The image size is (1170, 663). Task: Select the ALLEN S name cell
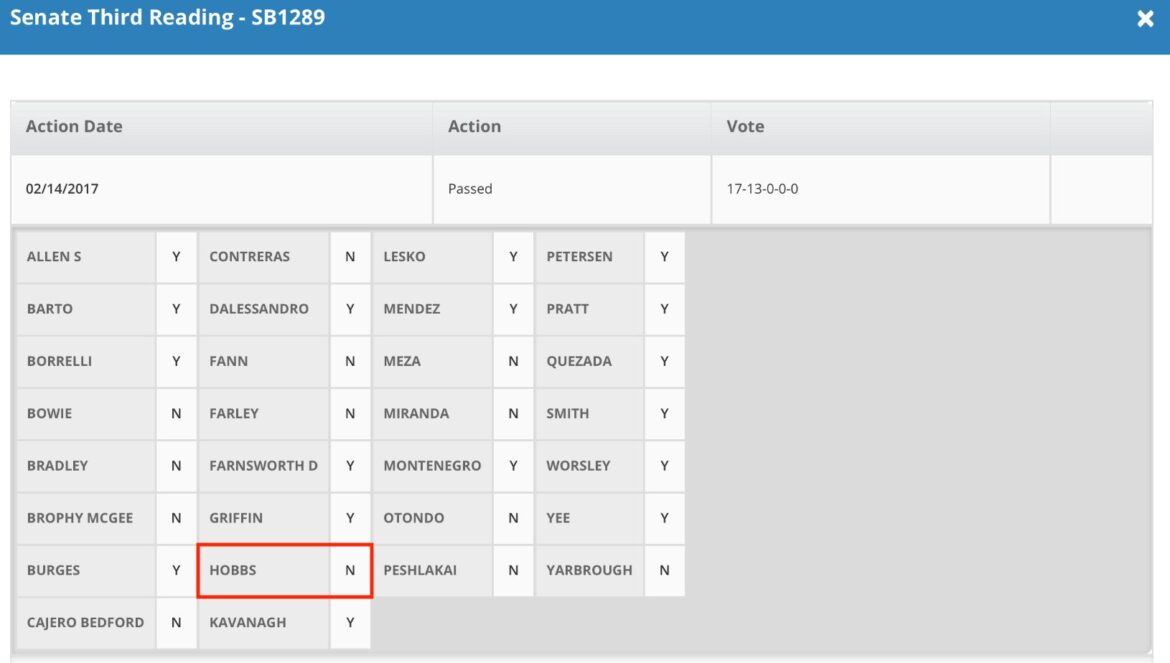(86, 257)
